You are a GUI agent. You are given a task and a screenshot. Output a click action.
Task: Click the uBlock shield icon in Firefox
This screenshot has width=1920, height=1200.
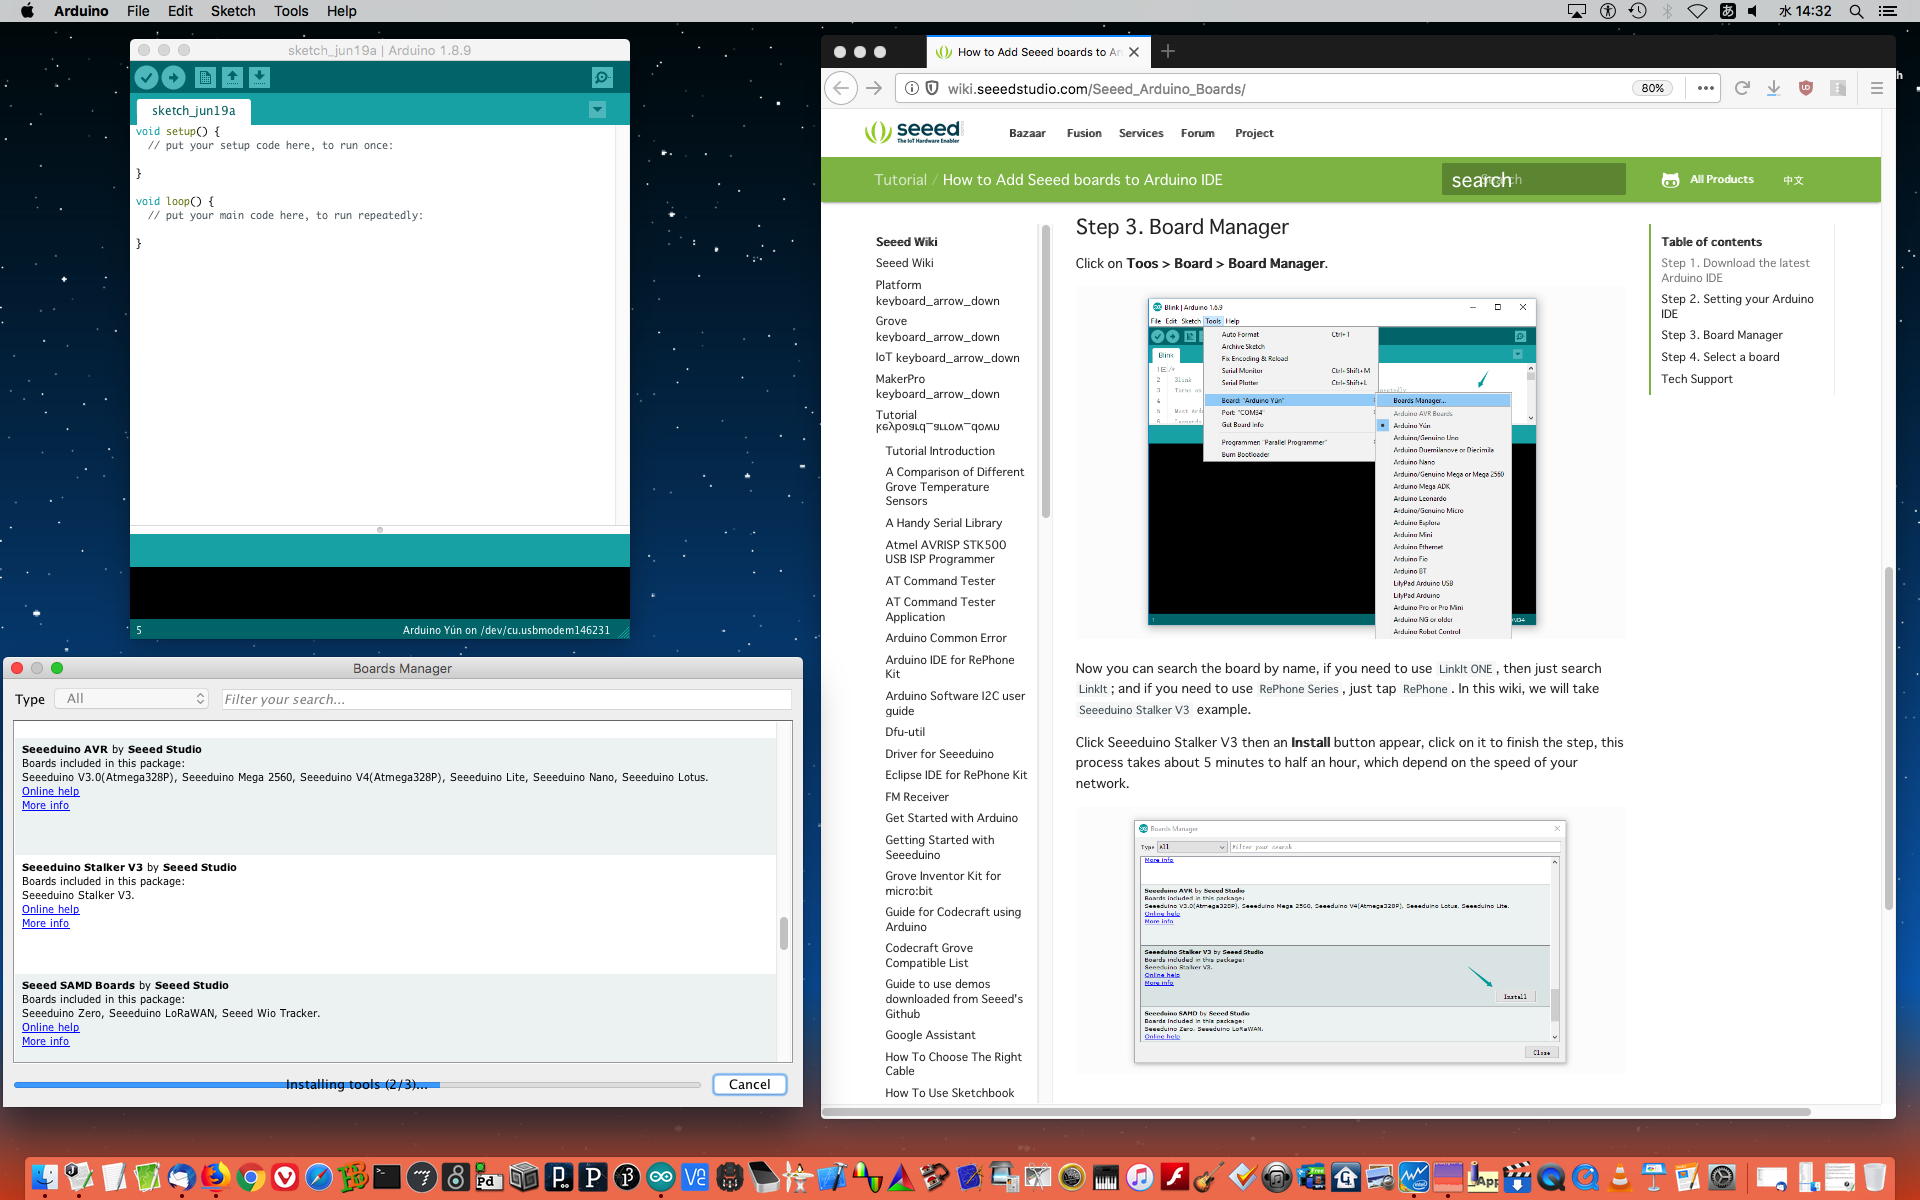(1805, 88)
